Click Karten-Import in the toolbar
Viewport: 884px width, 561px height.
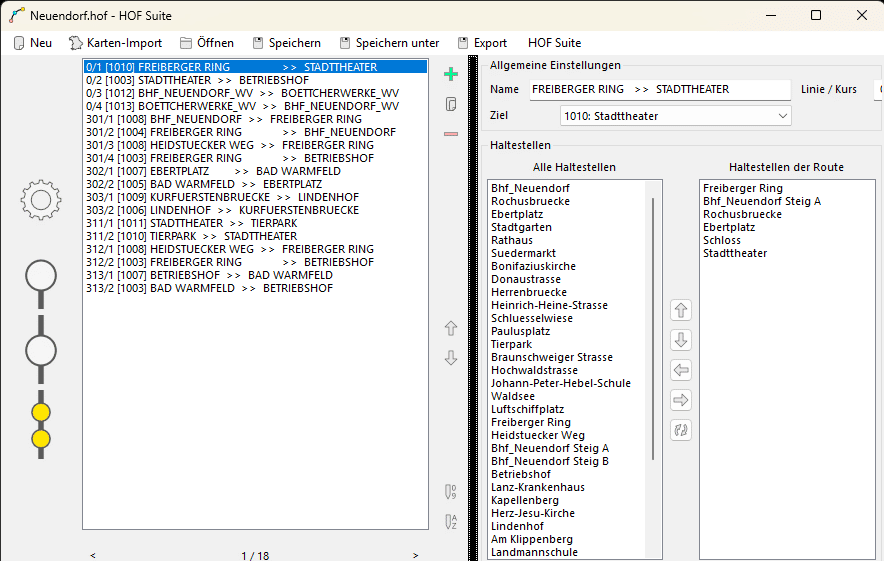115,43
